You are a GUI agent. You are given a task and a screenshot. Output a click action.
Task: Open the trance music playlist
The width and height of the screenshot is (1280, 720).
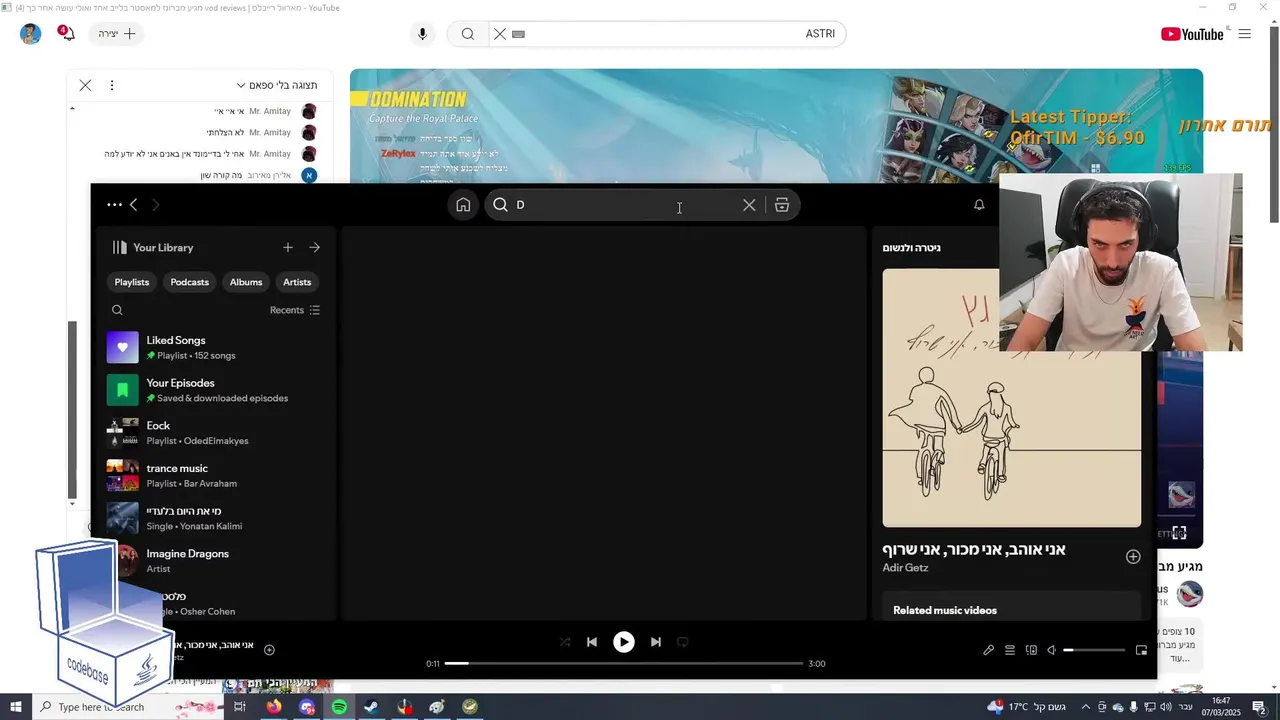[214, 475]
